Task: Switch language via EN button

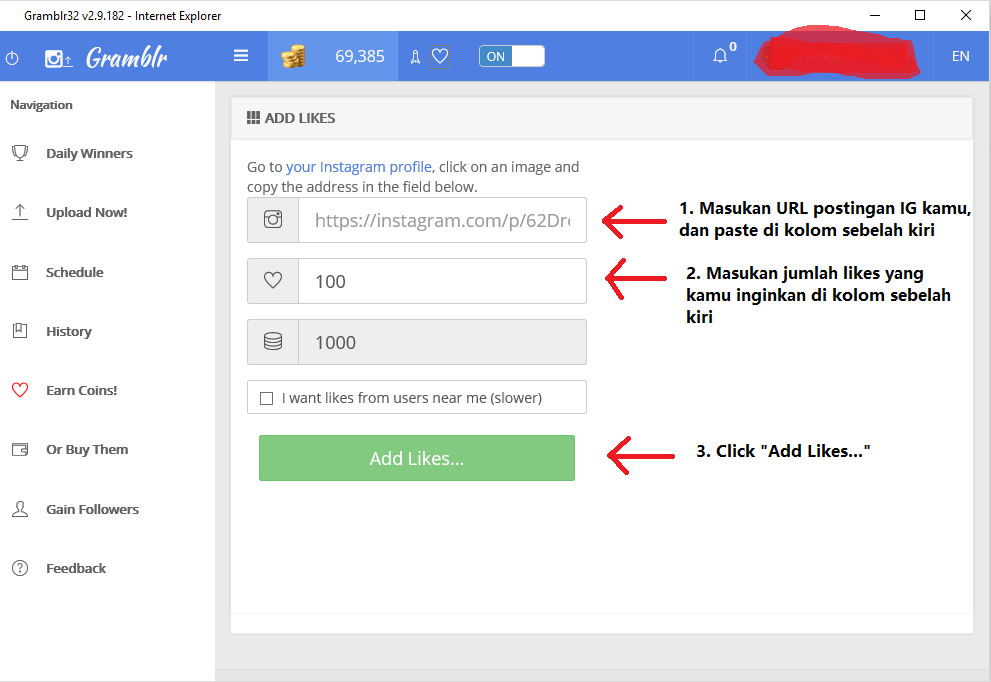Action: 961,56
